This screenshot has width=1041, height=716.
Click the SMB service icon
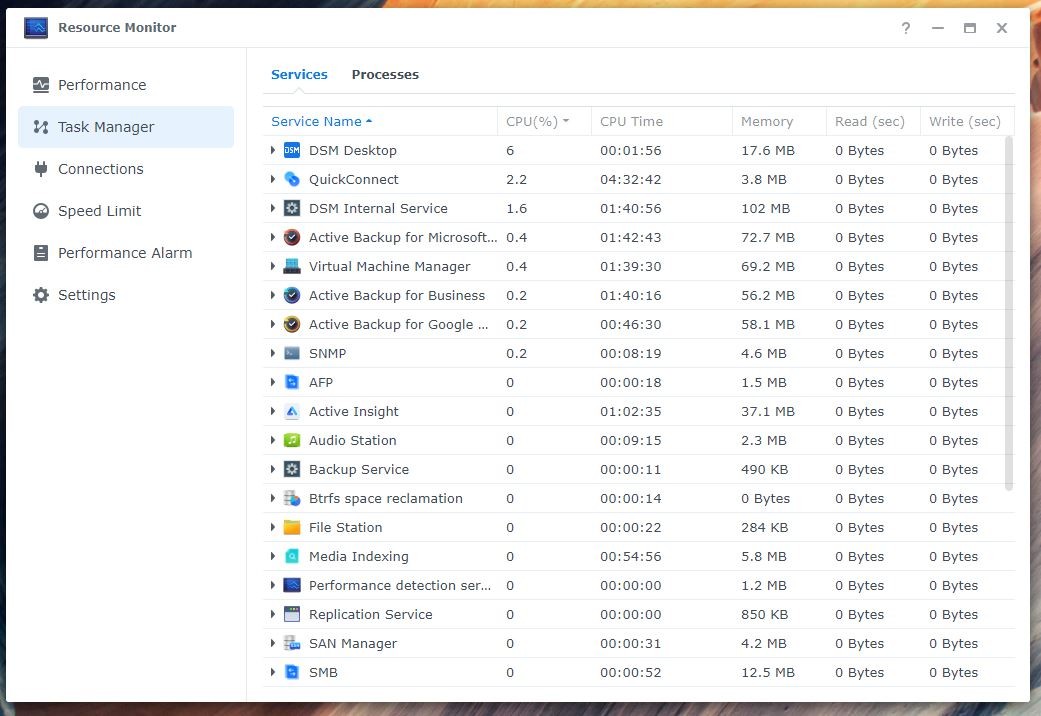tap(291, 672)
